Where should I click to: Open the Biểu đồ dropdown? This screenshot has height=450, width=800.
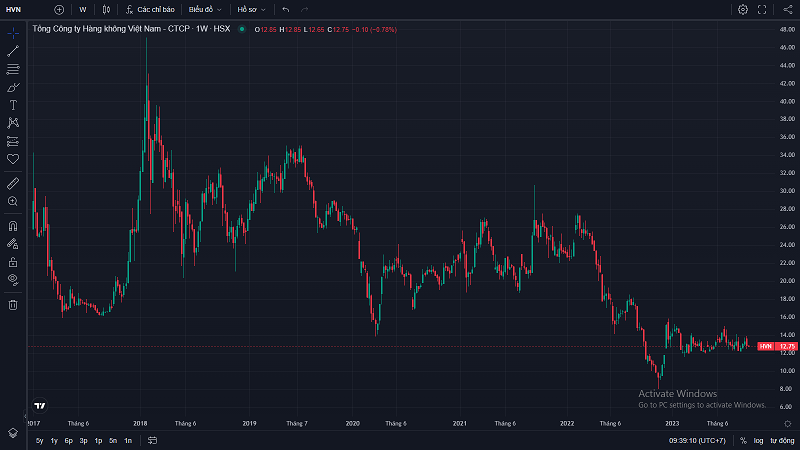(x=205, y=9)
